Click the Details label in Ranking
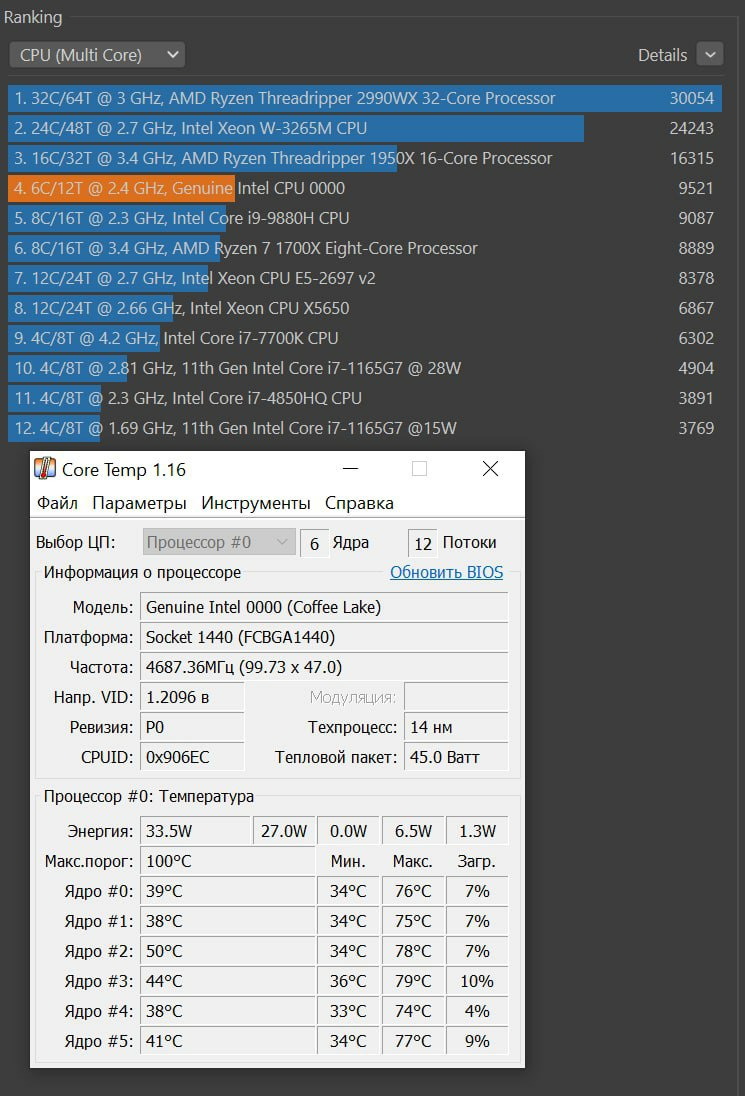 [x=662, y=55]
